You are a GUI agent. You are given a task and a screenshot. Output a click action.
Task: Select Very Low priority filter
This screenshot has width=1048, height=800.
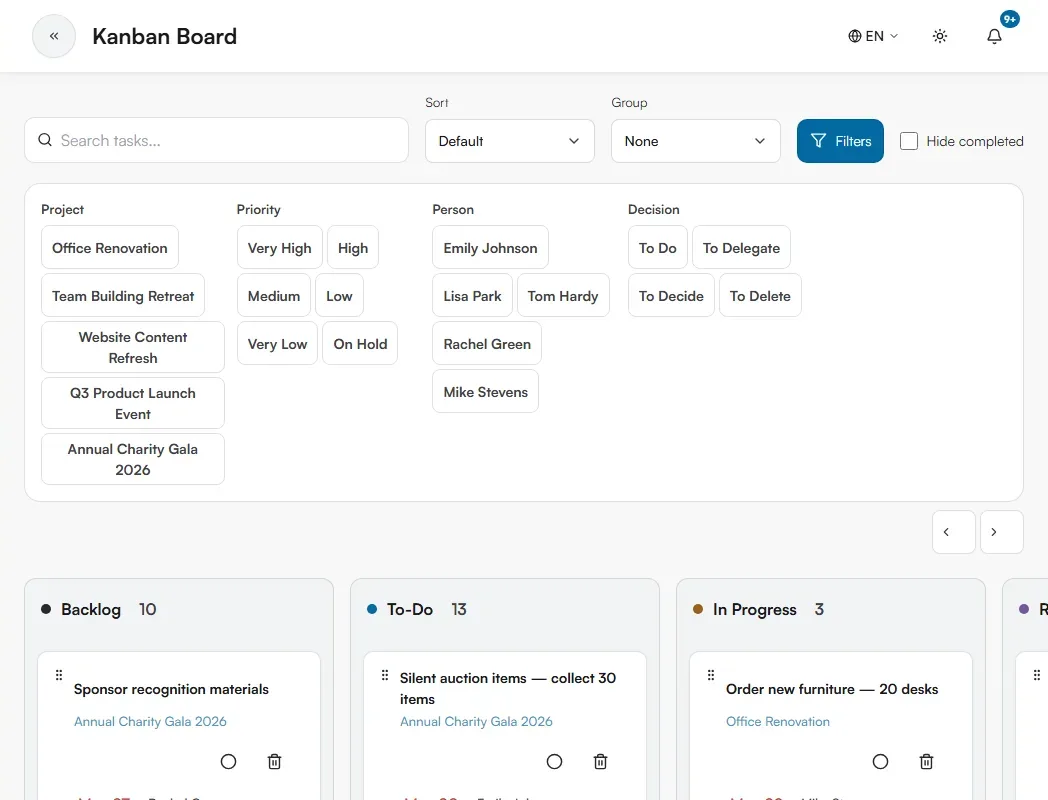click(x=277, y=344)
